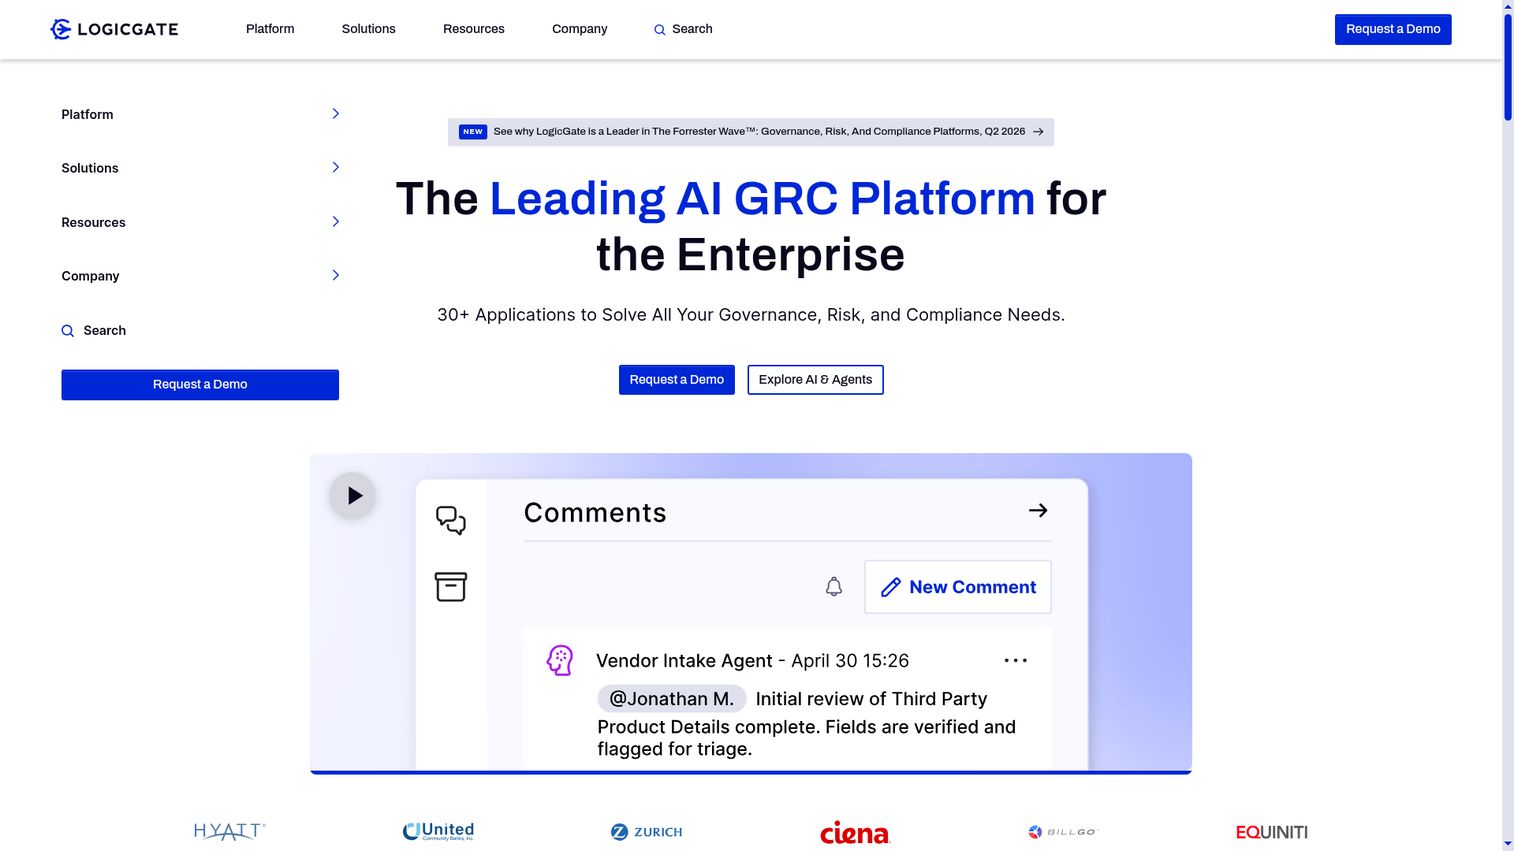Screen dimensions: 1514x851
Task: Open the Resources menu in top navigation
Action: [474, 29]
